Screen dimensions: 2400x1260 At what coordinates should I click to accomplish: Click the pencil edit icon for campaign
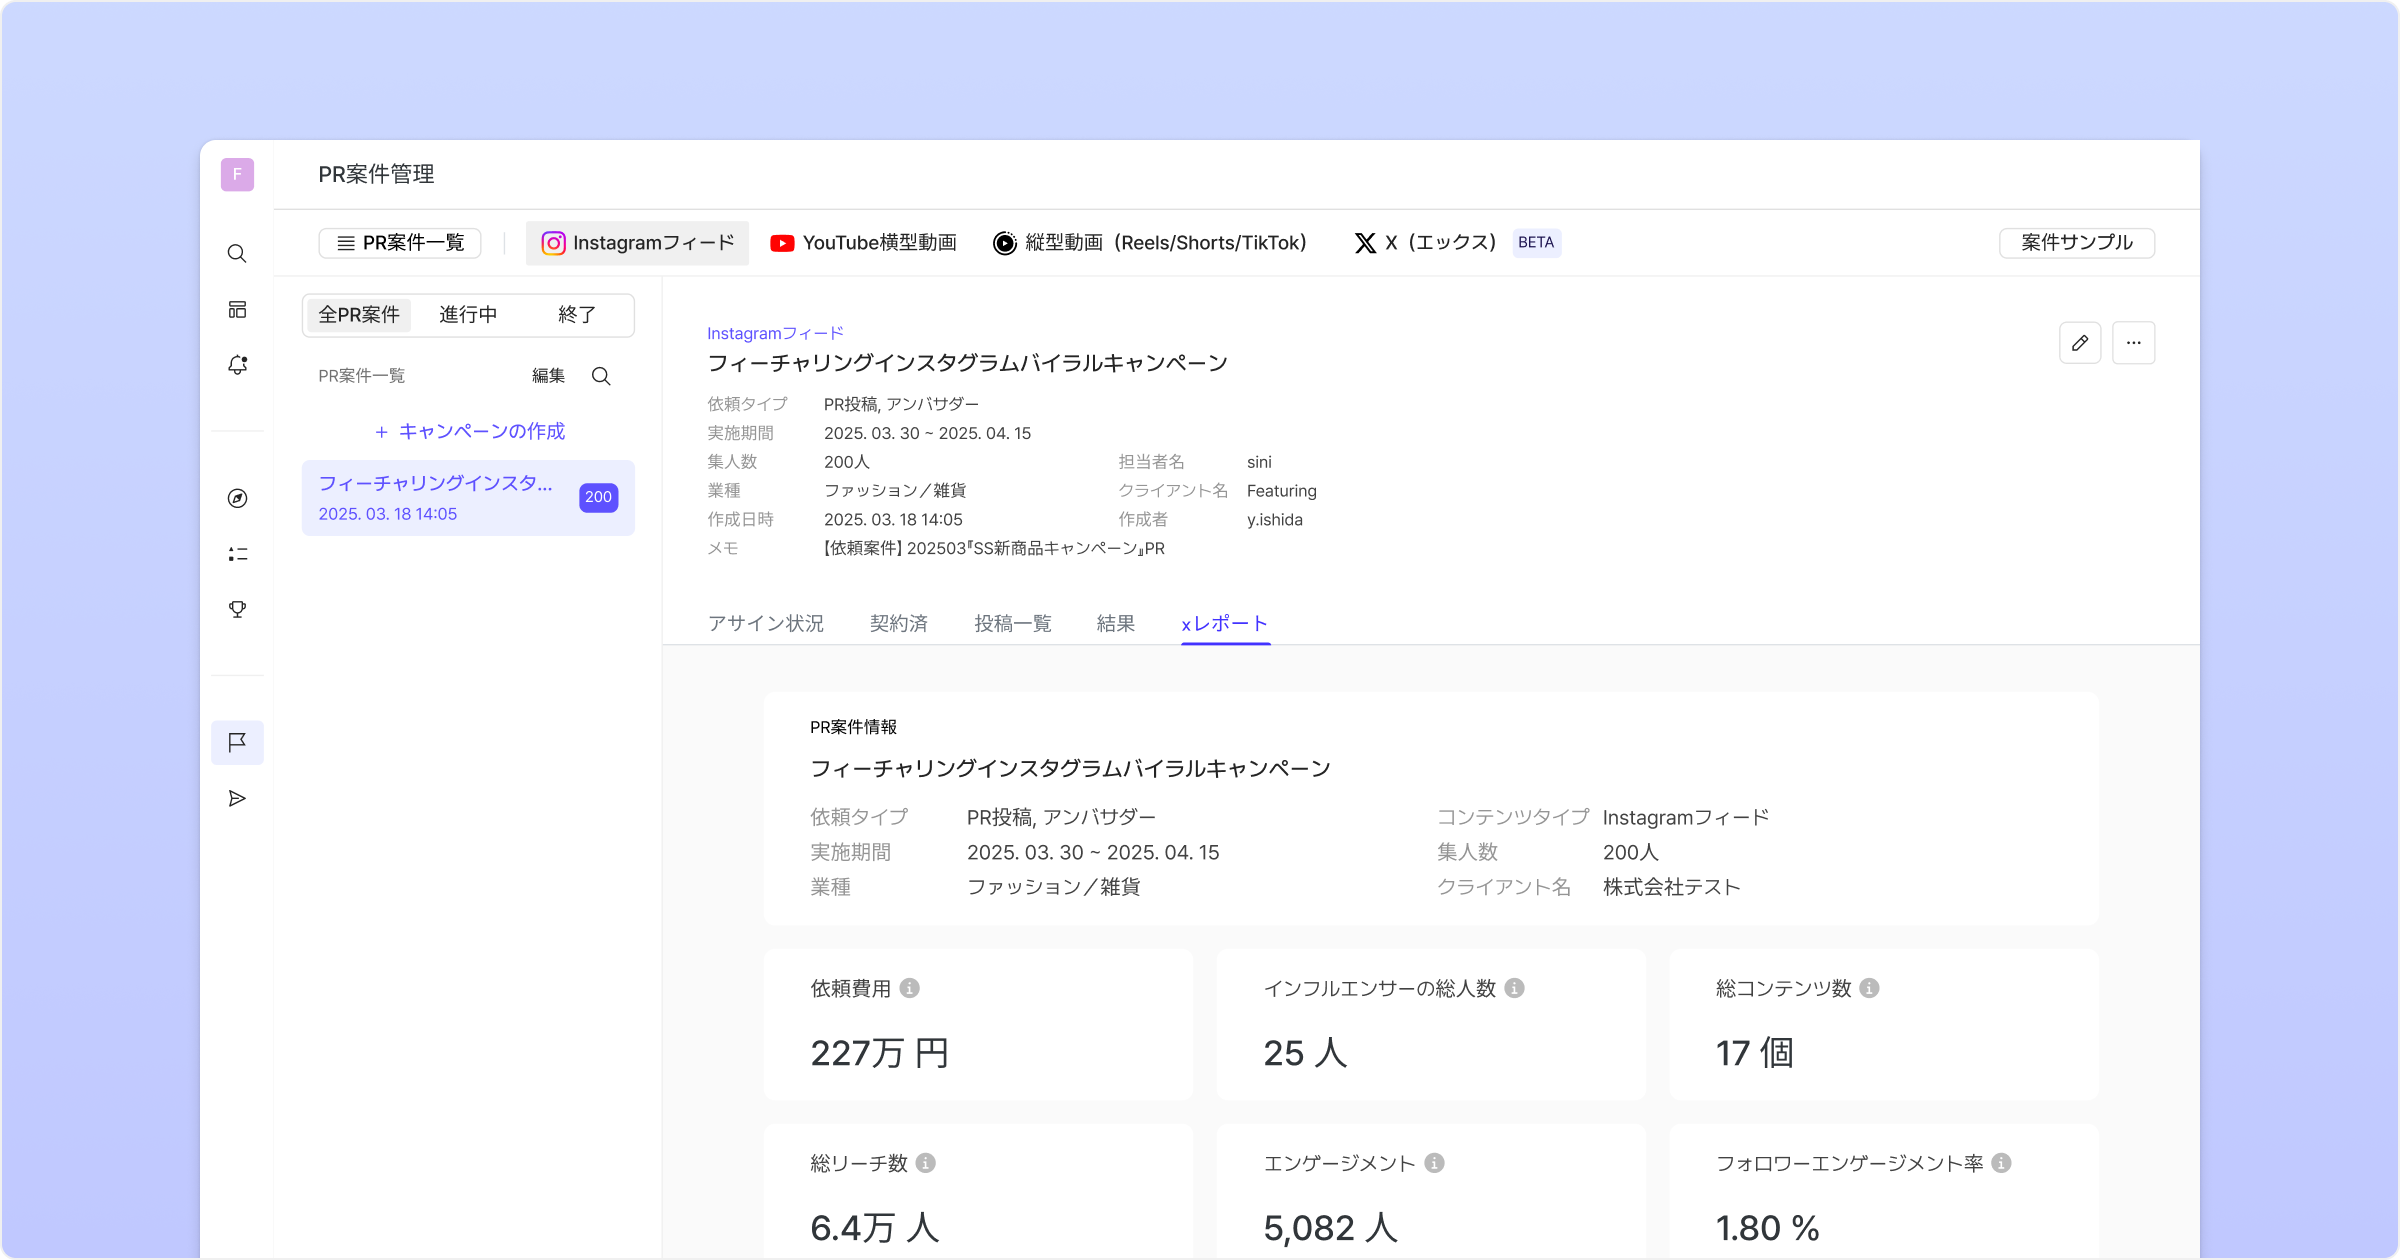pos(2080,343)
